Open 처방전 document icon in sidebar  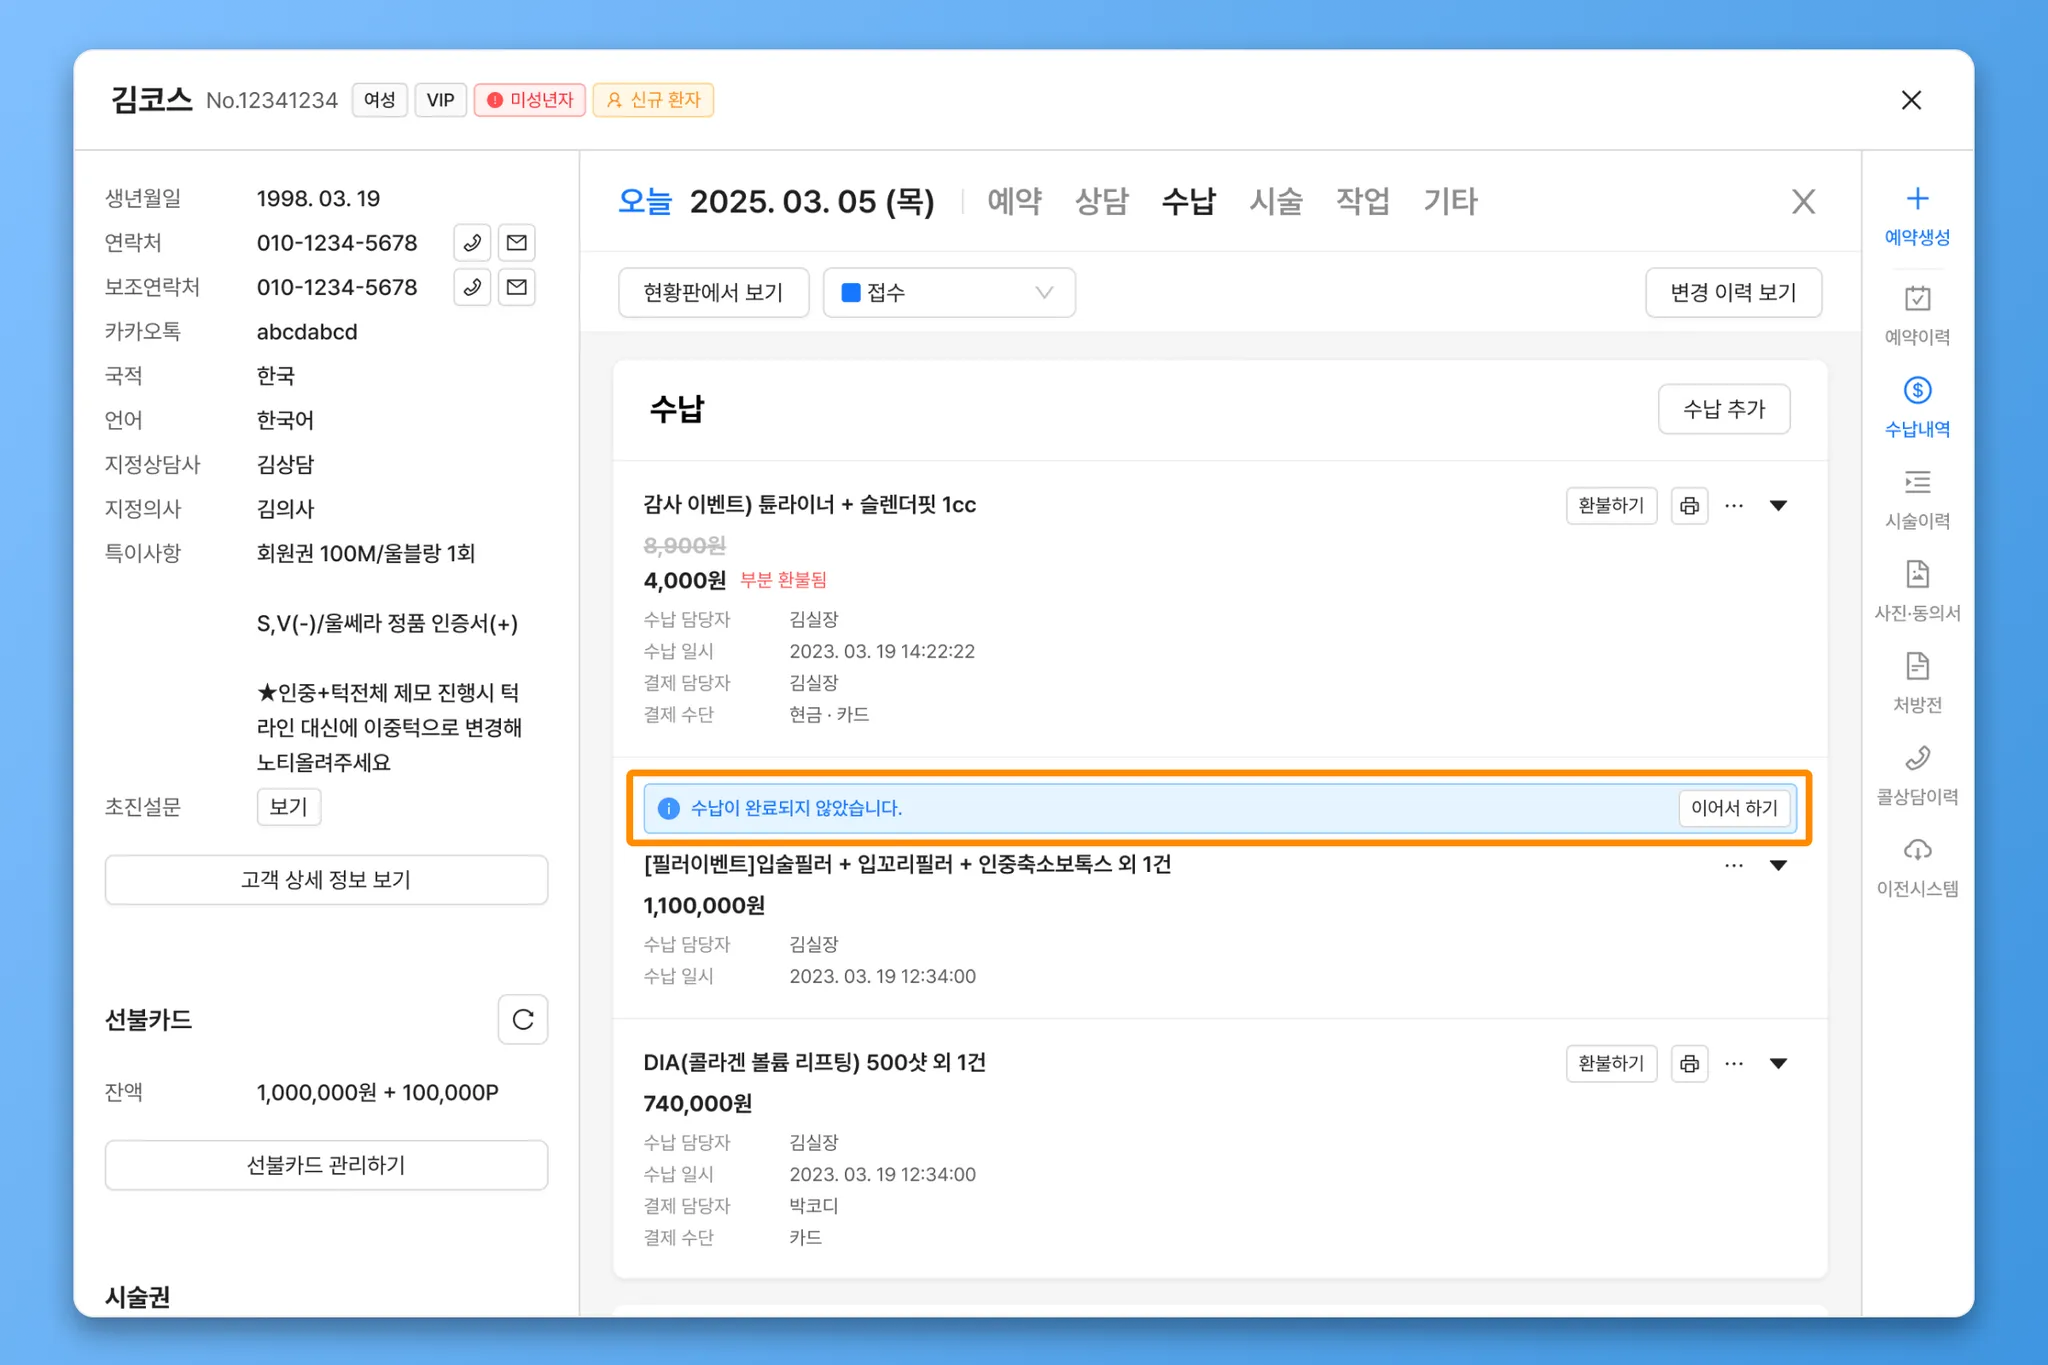click(1916, 667)
